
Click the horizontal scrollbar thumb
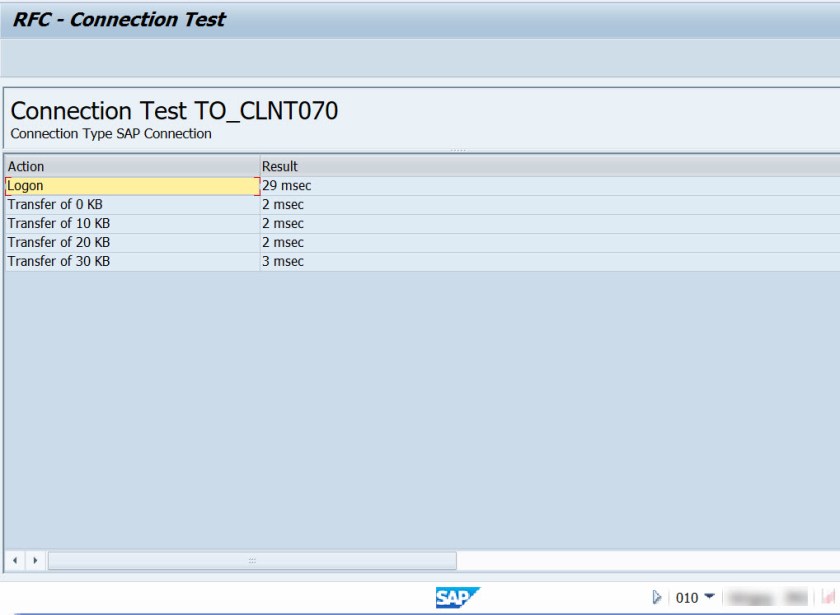(x=252, y=560)
